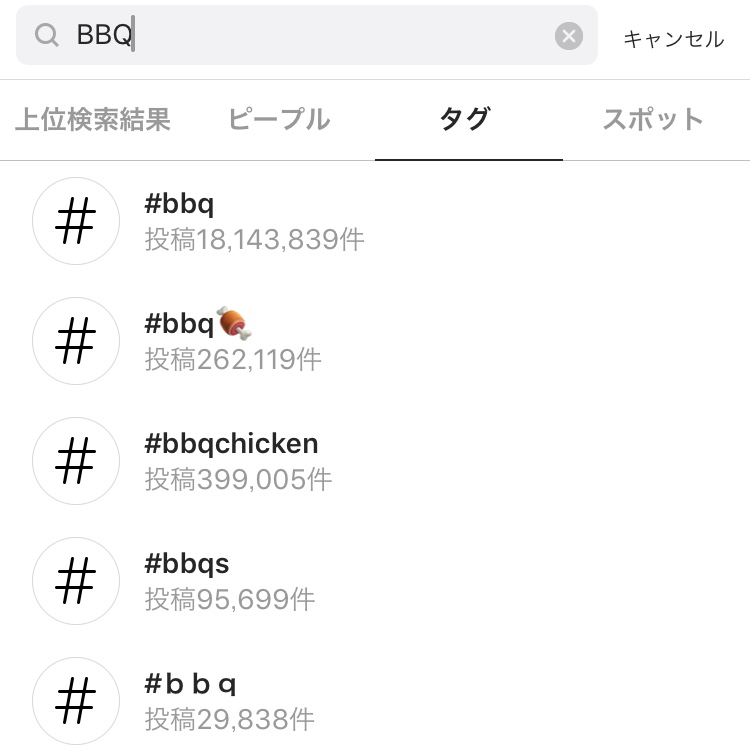Switch to the スポット tab
The width and height of the screenshot is (750, 754).
tap(653, 120)
